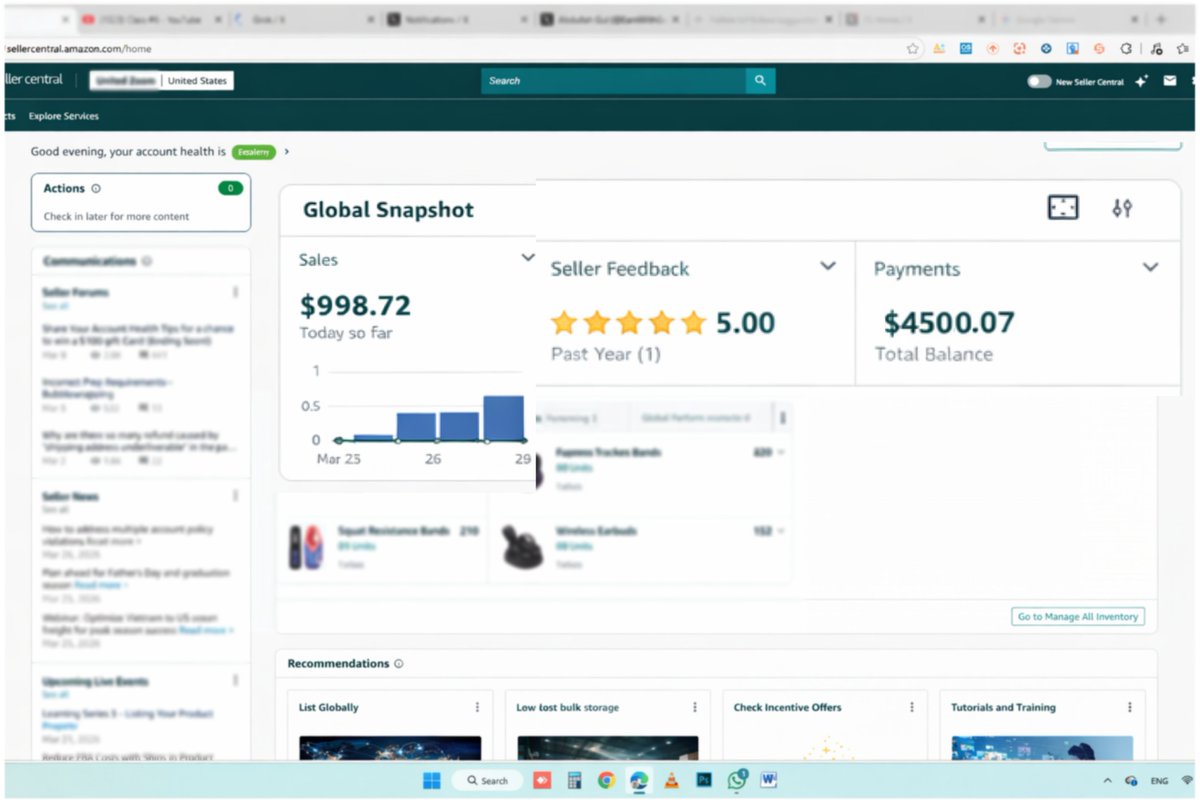The height and width of the screenshot is (800, 1200).
Task: Click the Seller Forums heading
Action: click(x=76, y=292)
